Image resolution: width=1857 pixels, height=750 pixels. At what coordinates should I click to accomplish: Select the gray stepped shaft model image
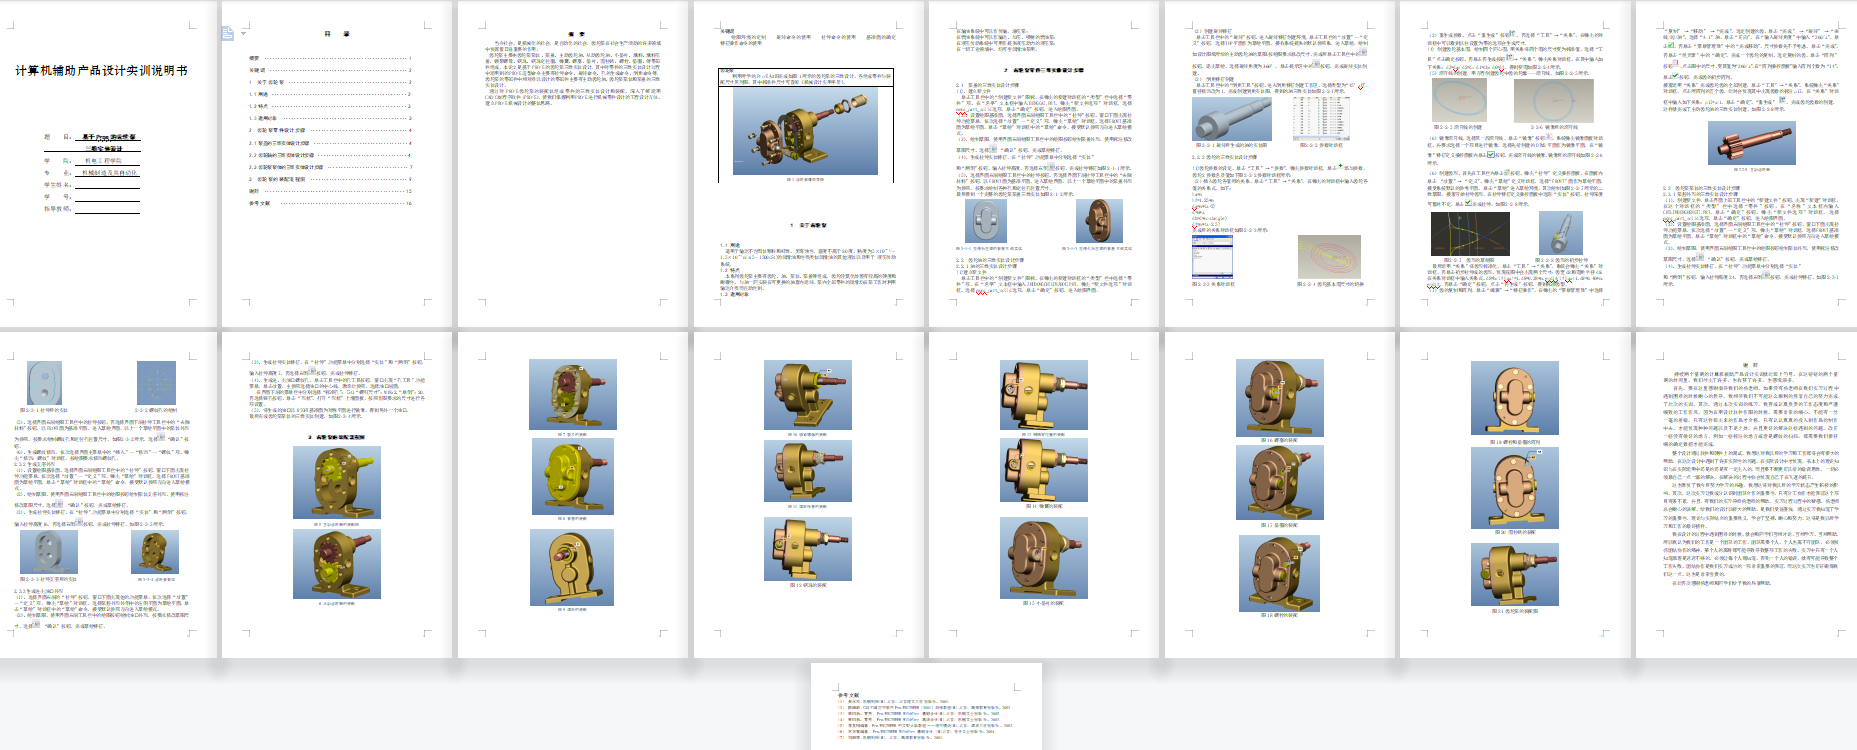point(1231,119)
